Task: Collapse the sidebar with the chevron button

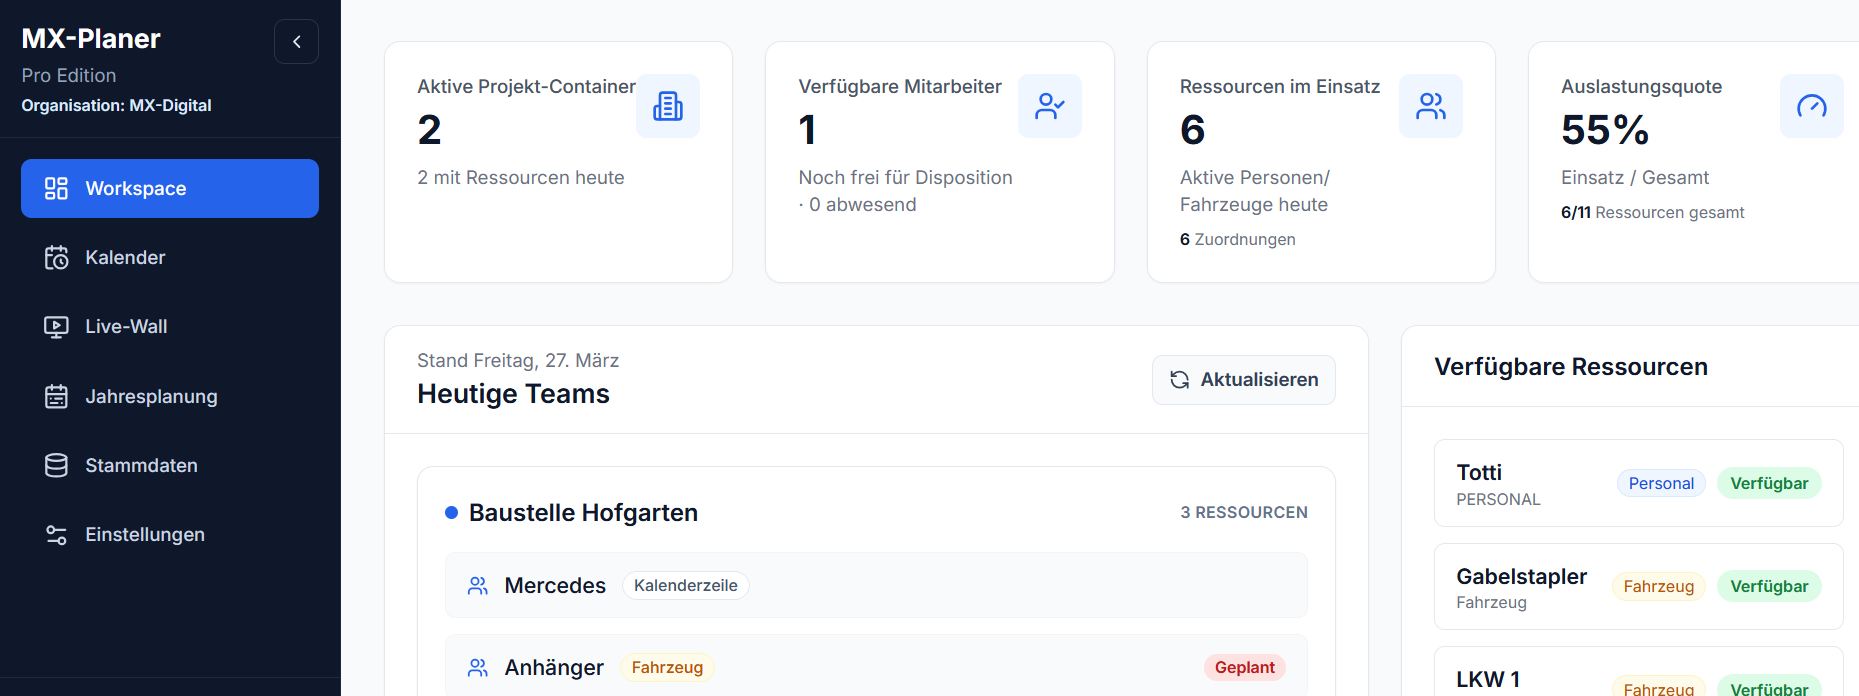Action: click(x=296, y=42)
